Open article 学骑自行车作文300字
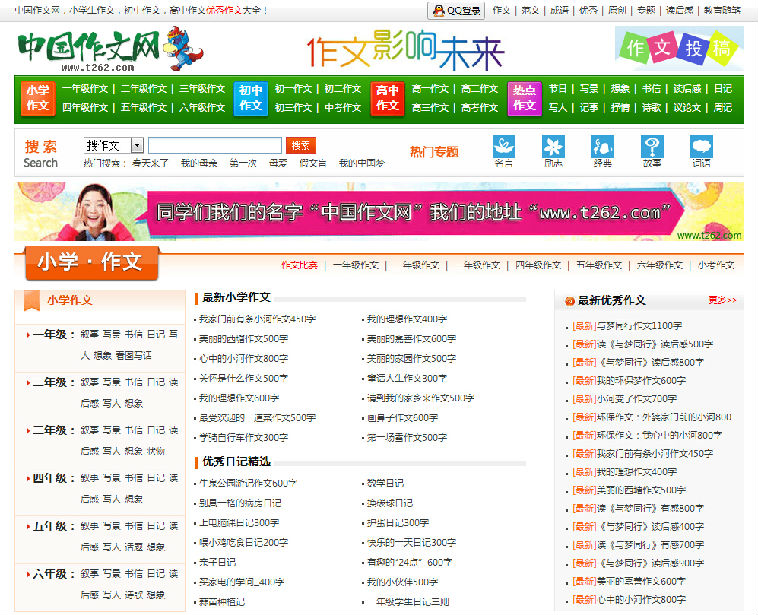The width and height of the screenshot is (758, 615). click(x=244, y=438)
